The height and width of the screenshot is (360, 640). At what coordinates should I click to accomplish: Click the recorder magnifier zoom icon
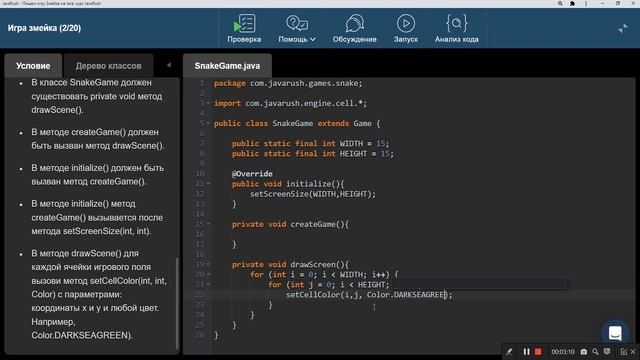596,351
